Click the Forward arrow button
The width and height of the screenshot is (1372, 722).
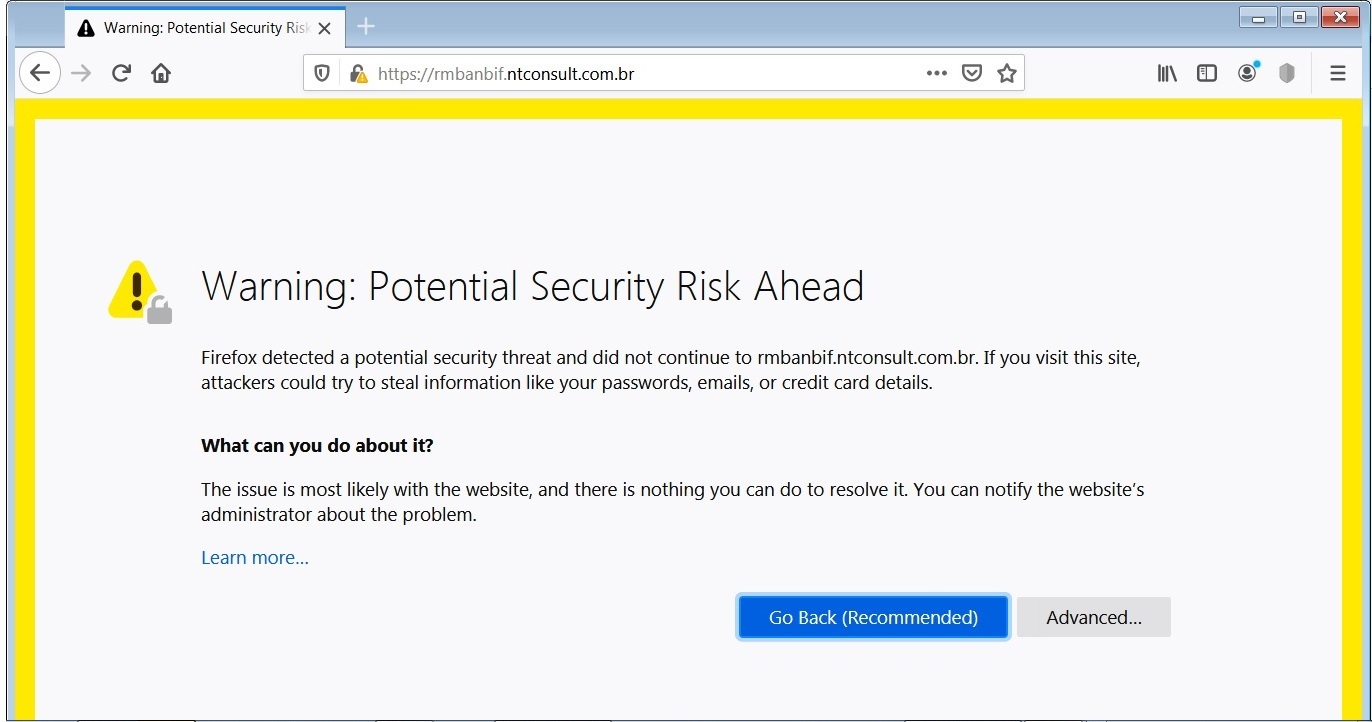click(82, 73)
